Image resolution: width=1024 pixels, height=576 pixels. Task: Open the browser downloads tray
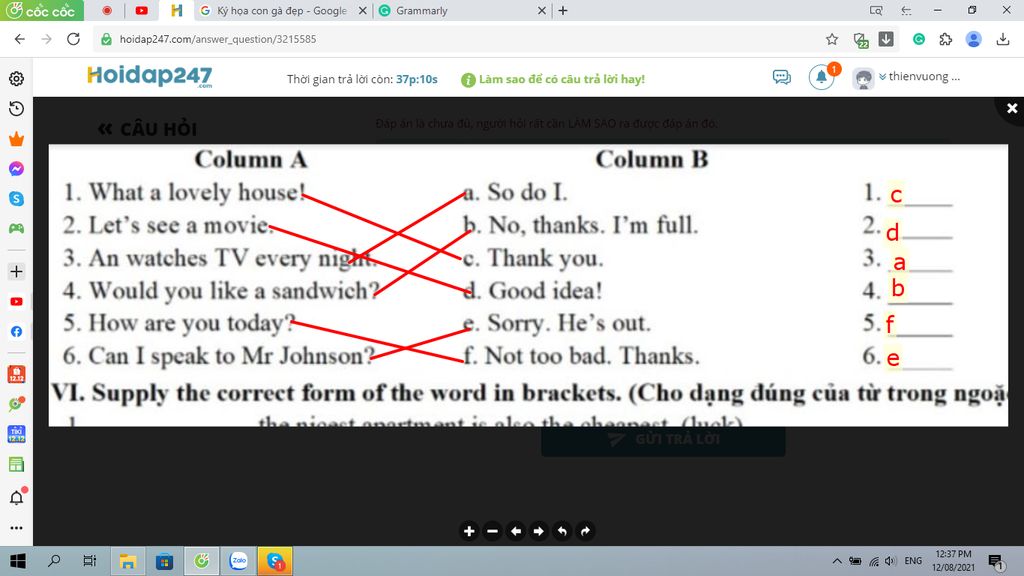[x=1003, y=39]
